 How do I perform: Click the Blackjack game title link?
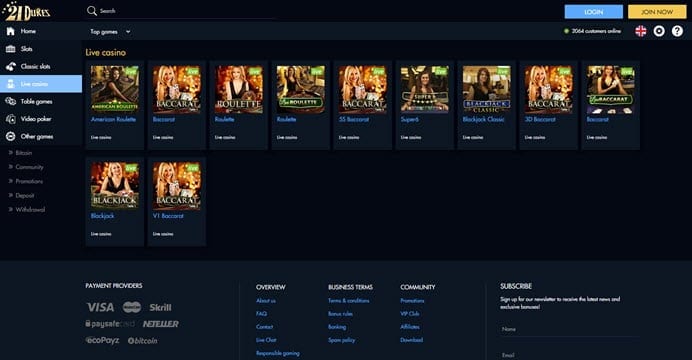(102, 216)
